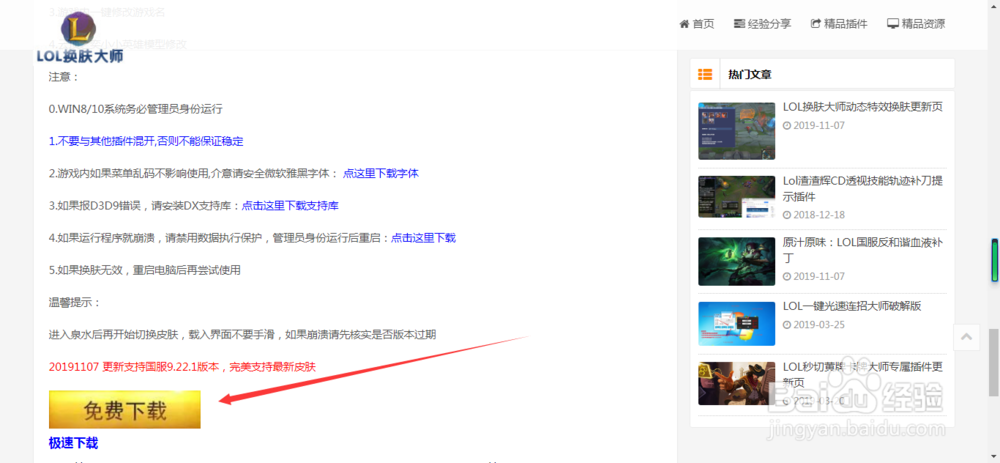Viewport: 1000px width, 463px height.
Task: Click 点击这里下载 link for data execution fix
Action: click(x=423, y=238)
